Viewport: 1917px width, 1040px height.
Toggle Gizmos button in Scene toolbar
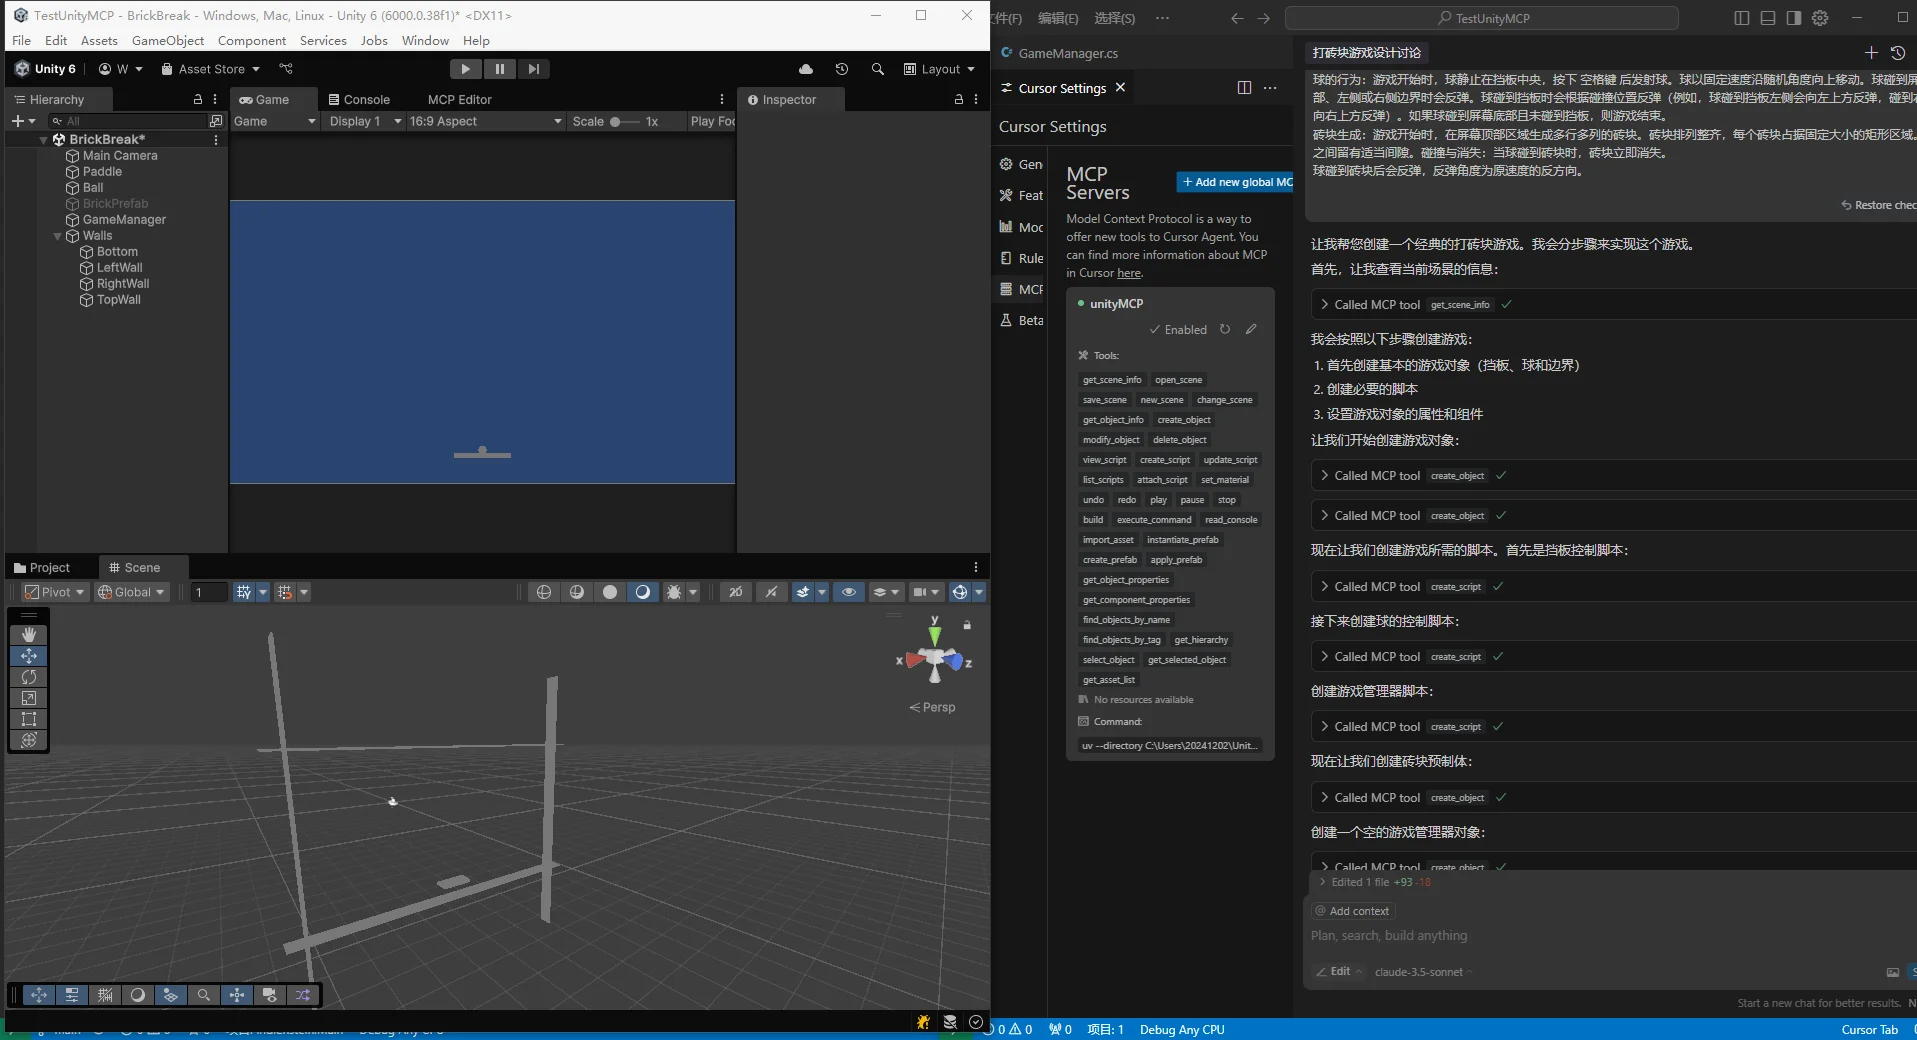click(959, 592)
